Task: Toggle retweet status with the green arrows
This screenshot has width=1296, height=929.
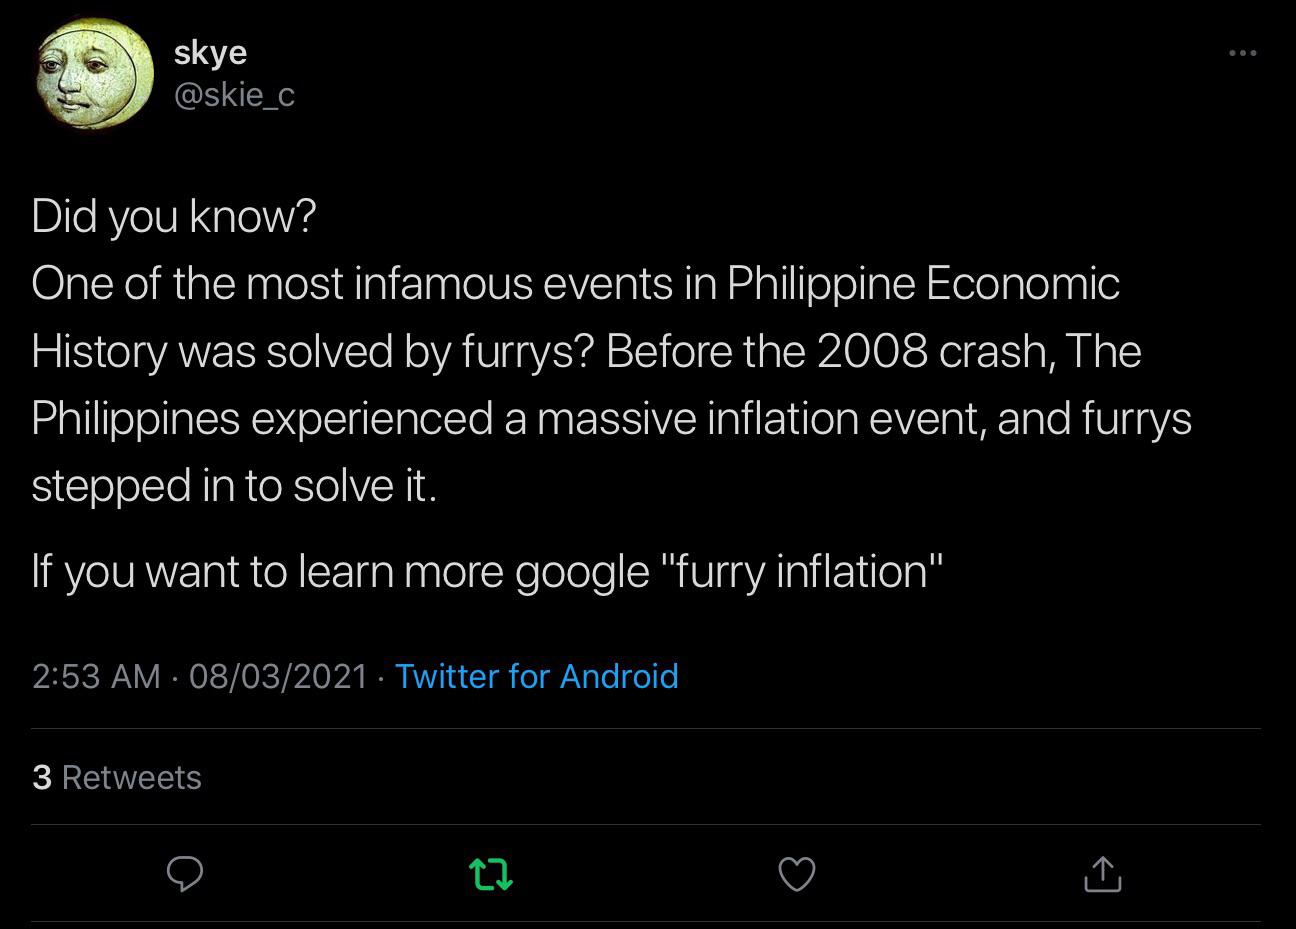Action: point(490,874)
